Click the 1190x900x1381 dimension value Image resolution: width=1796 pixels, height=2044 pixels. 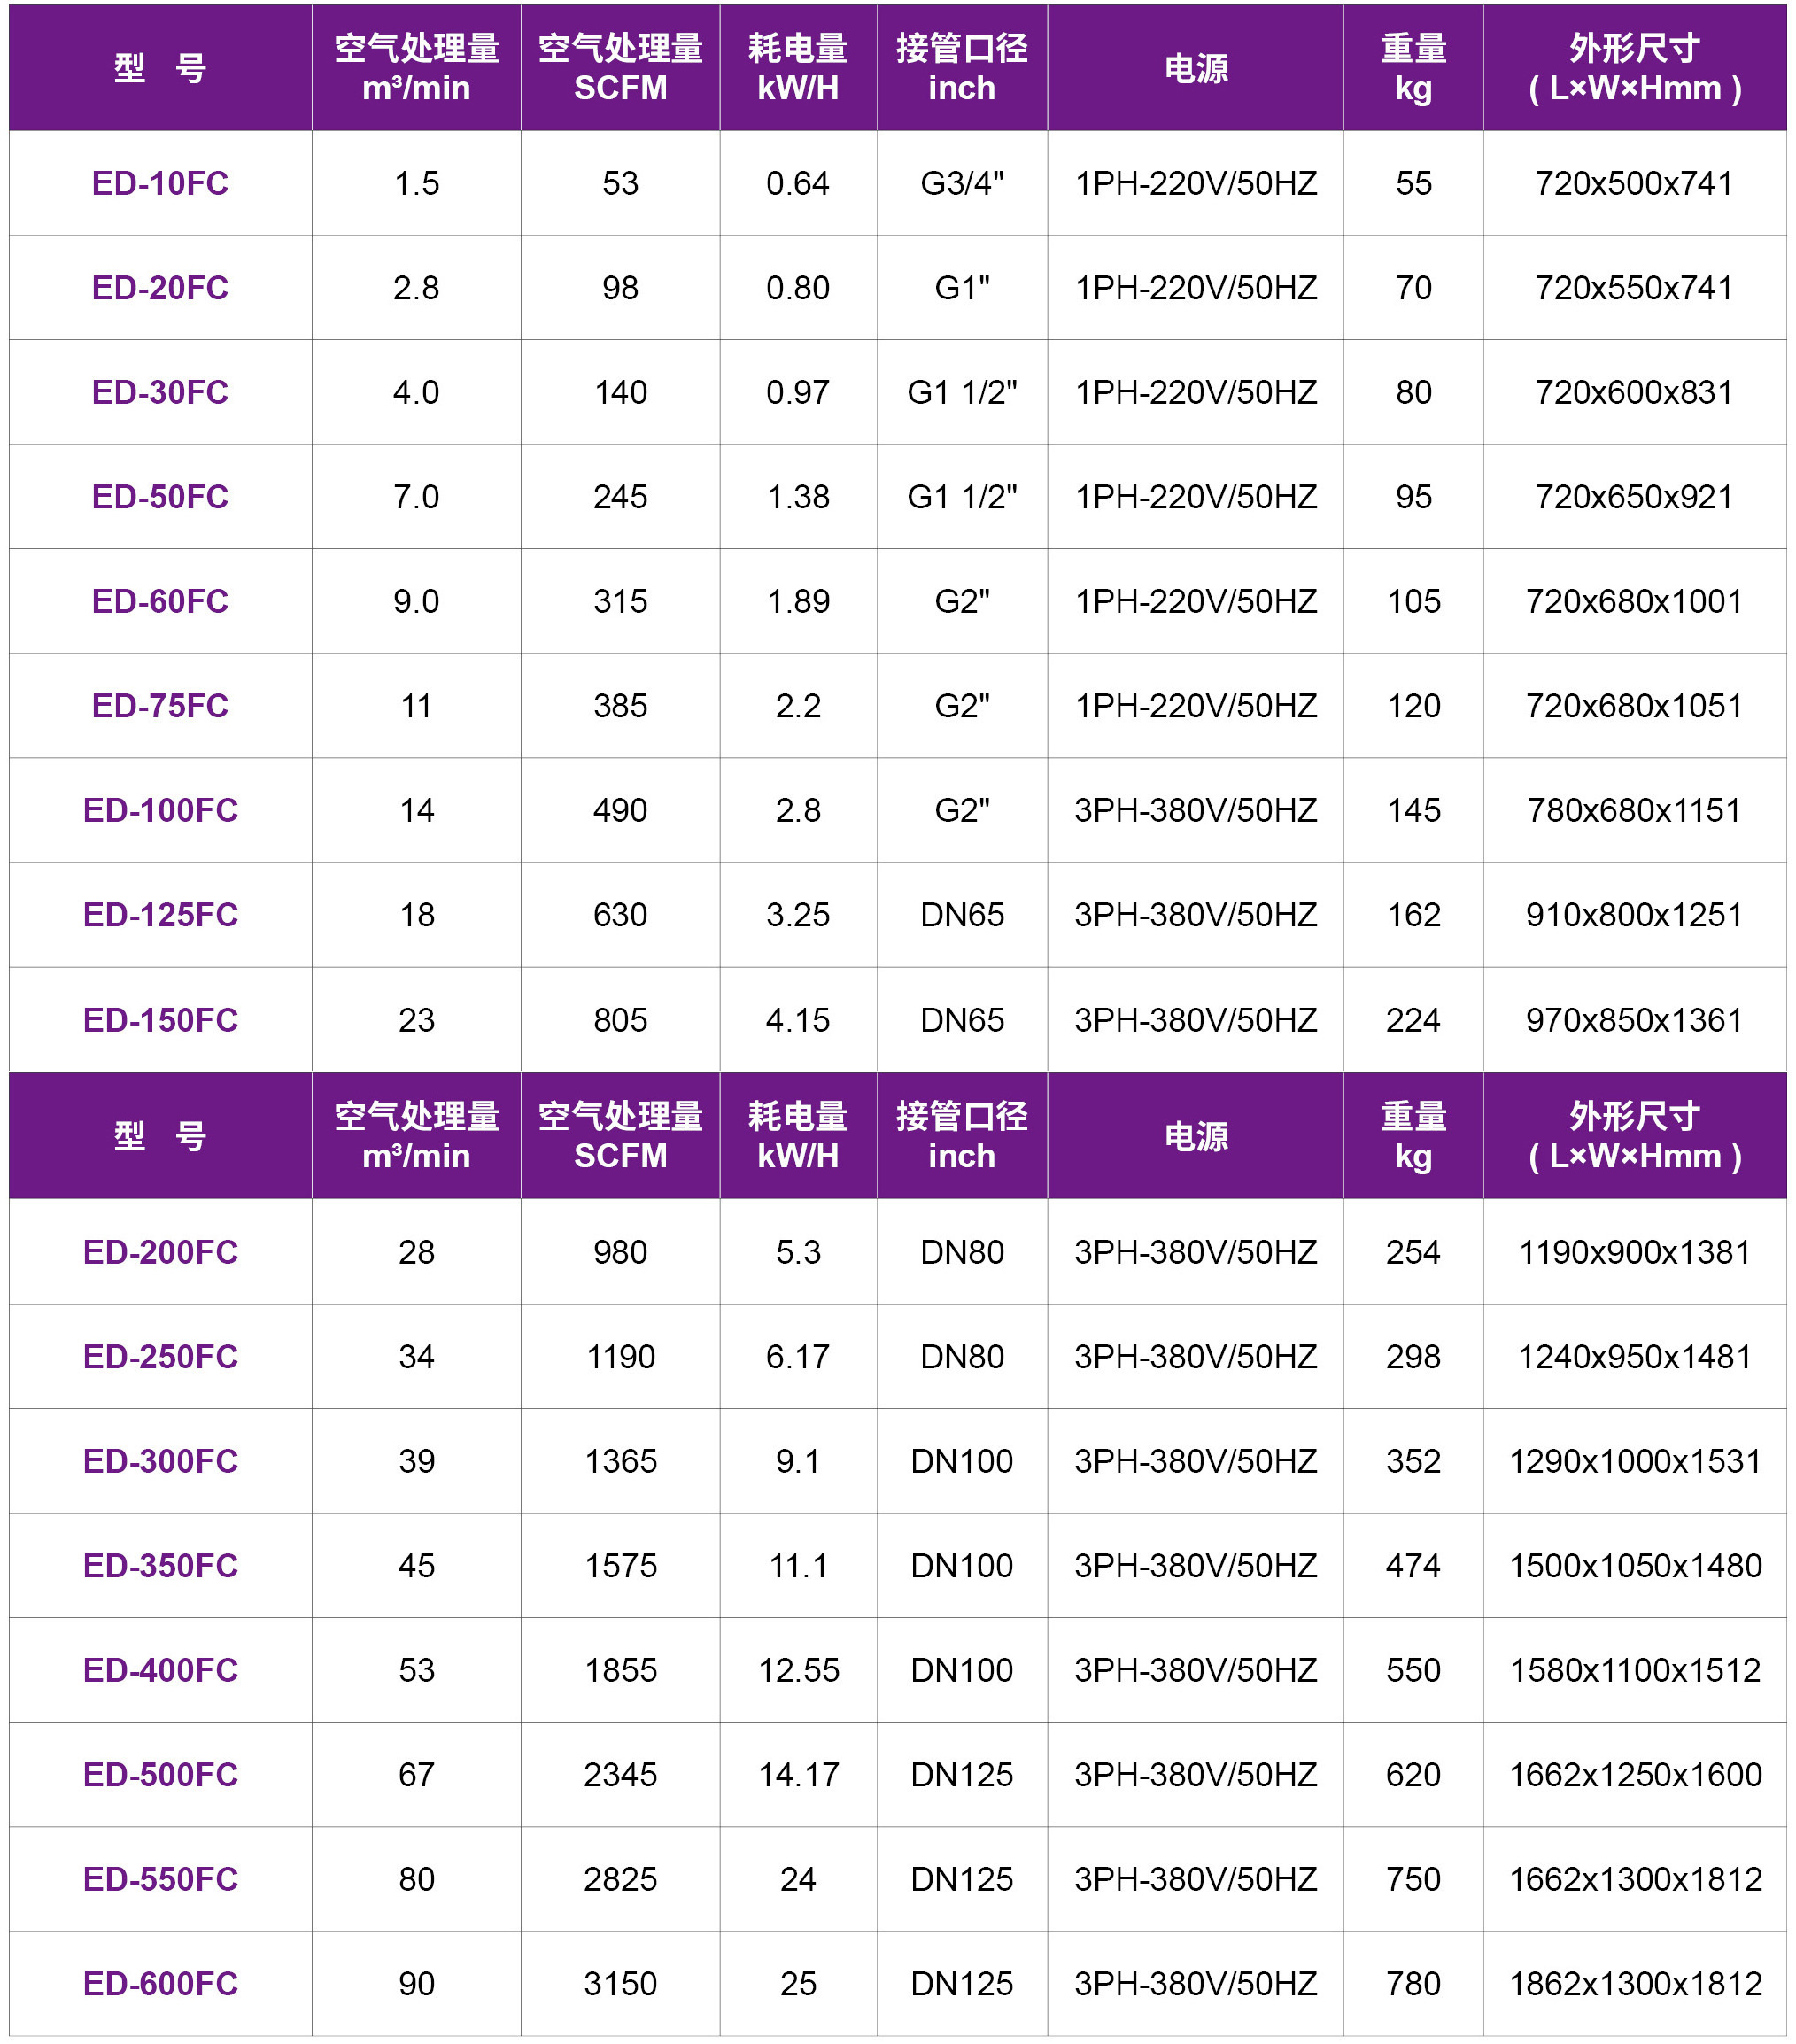pos(1634,1252)
